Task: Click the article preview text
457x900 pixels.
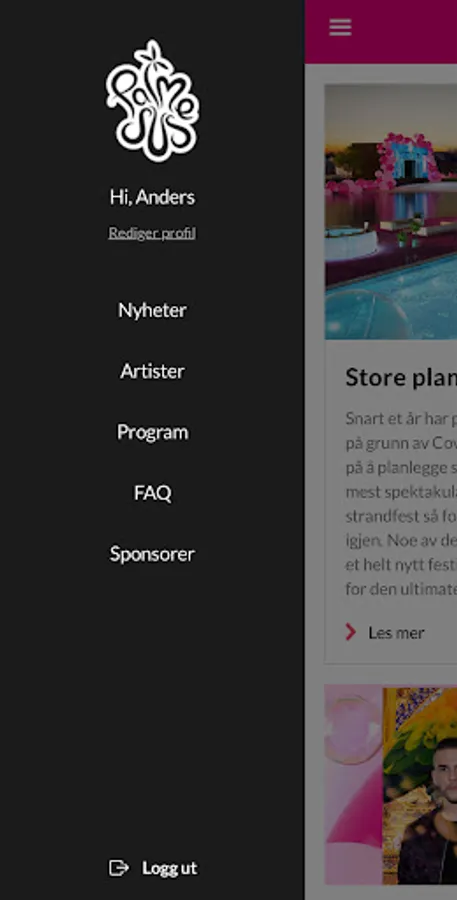Action: point(401,503)
